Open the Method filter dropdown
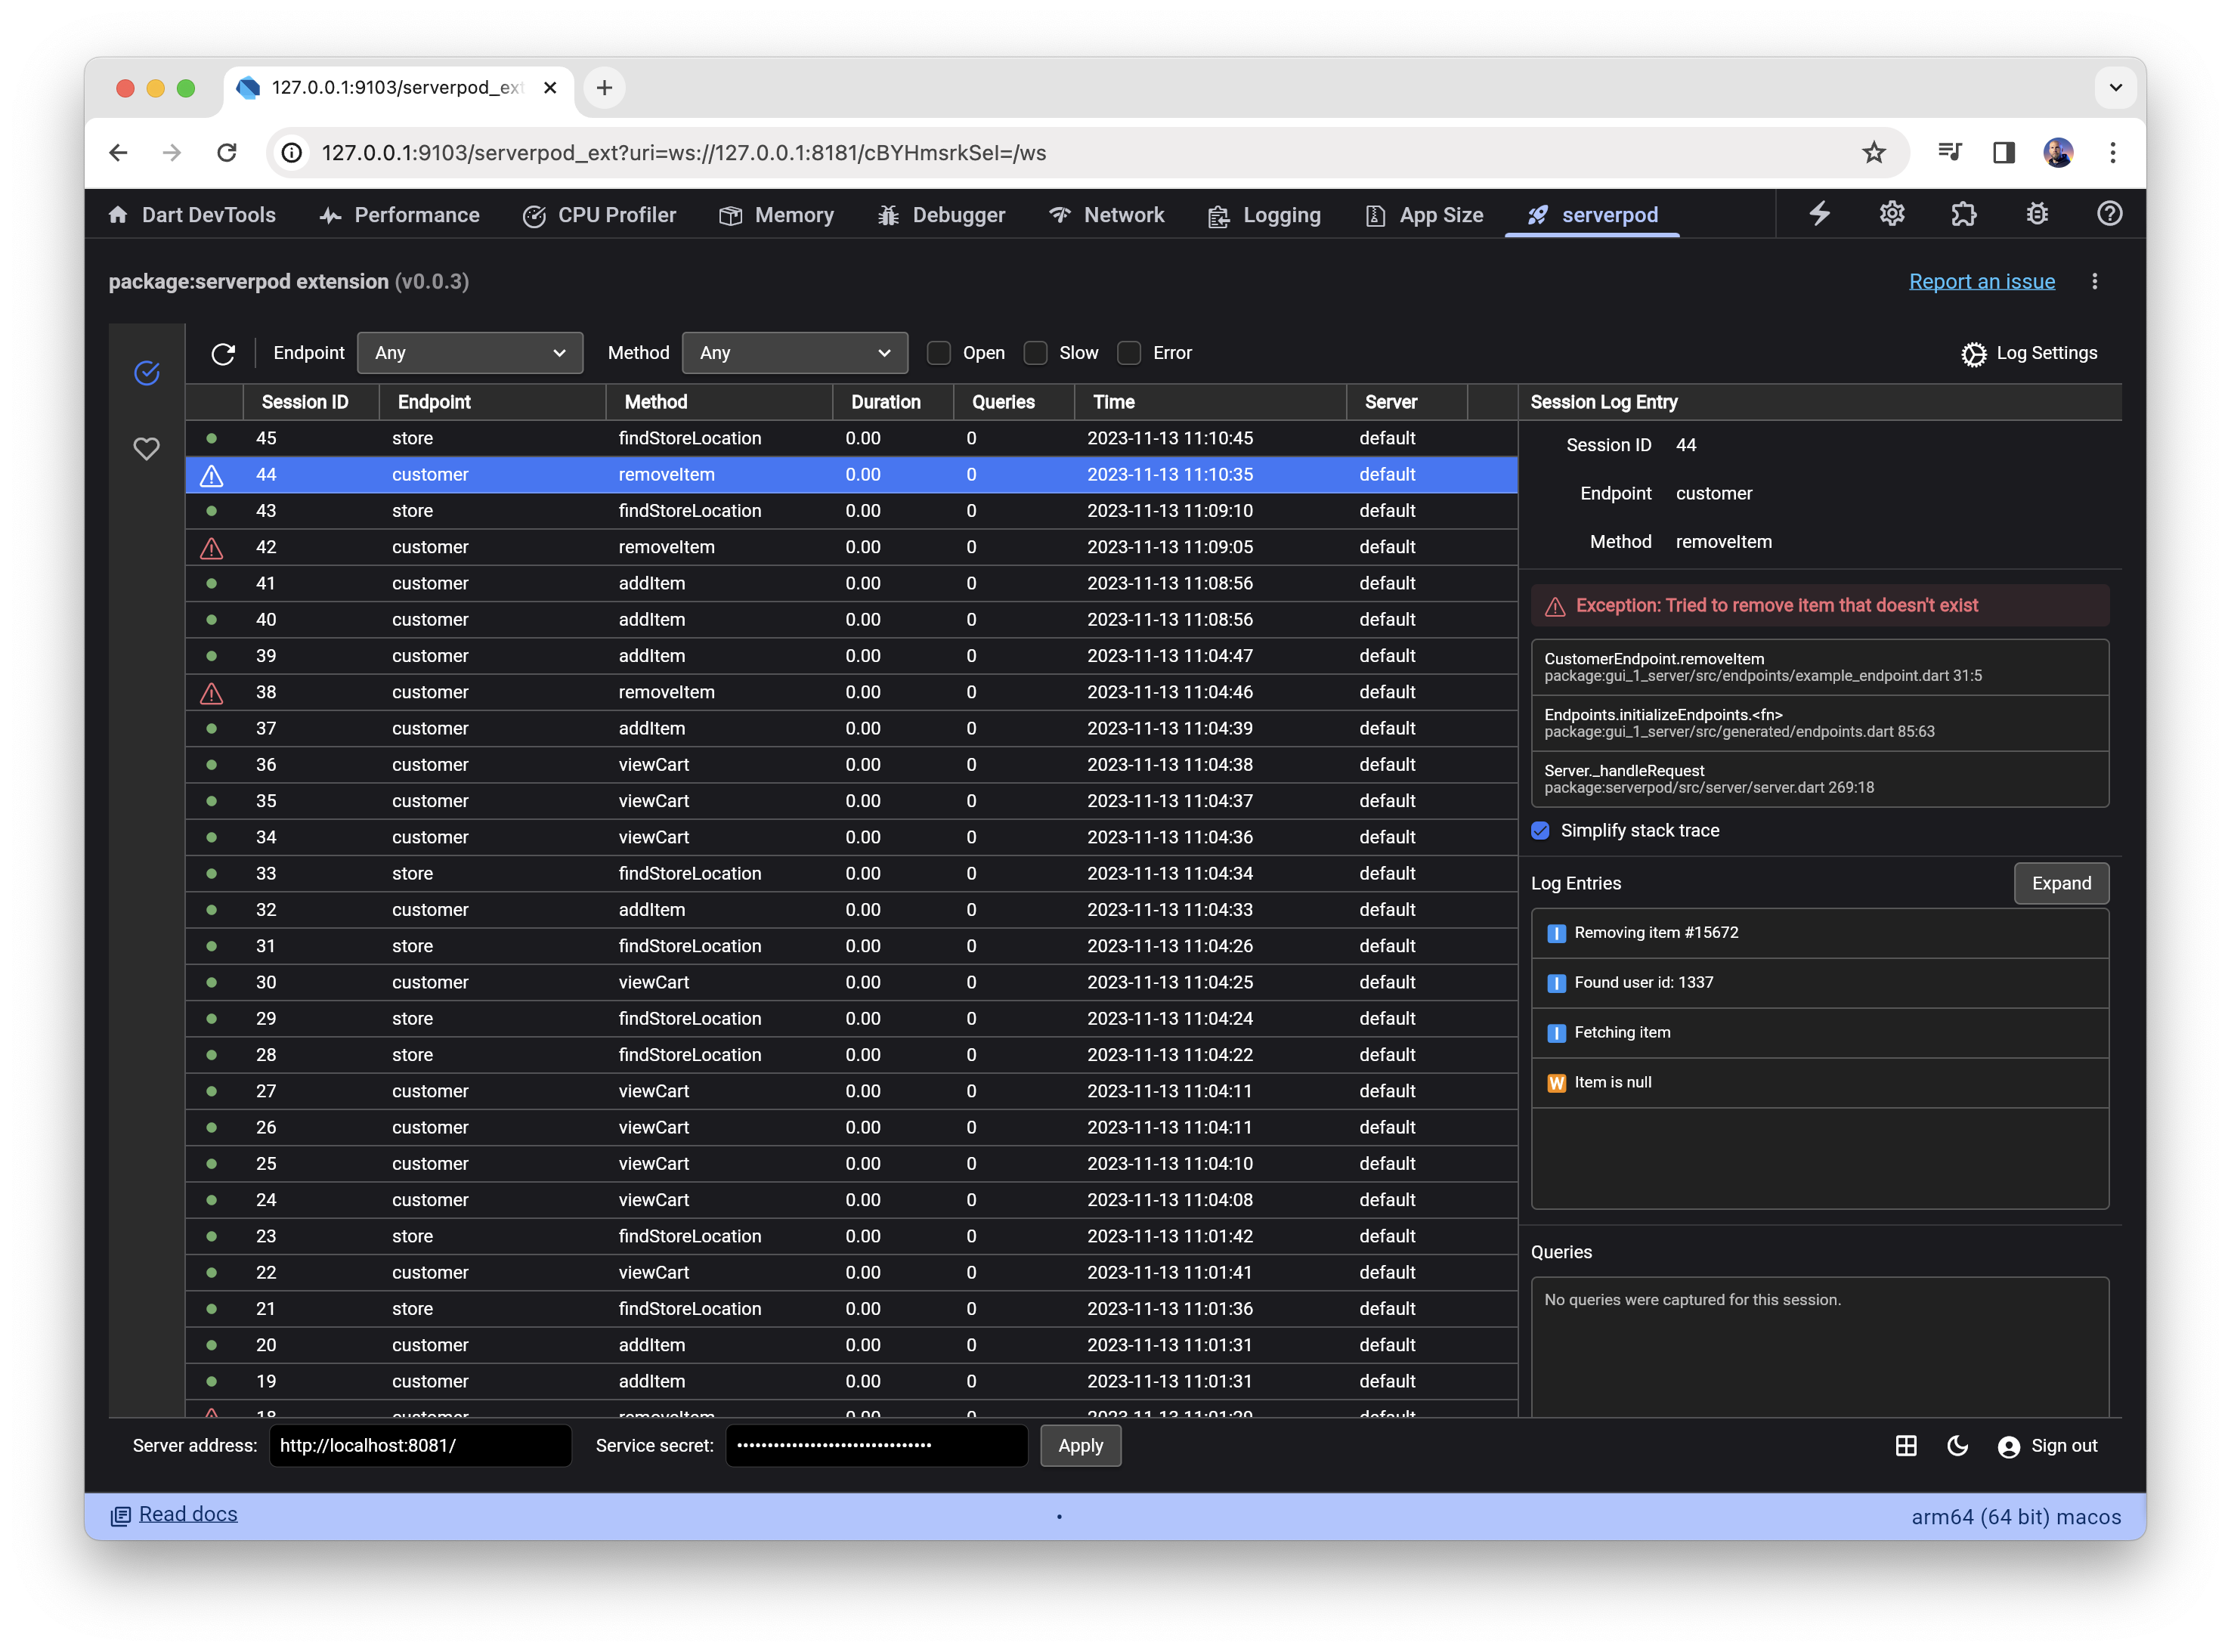 (x=794, y=353)
